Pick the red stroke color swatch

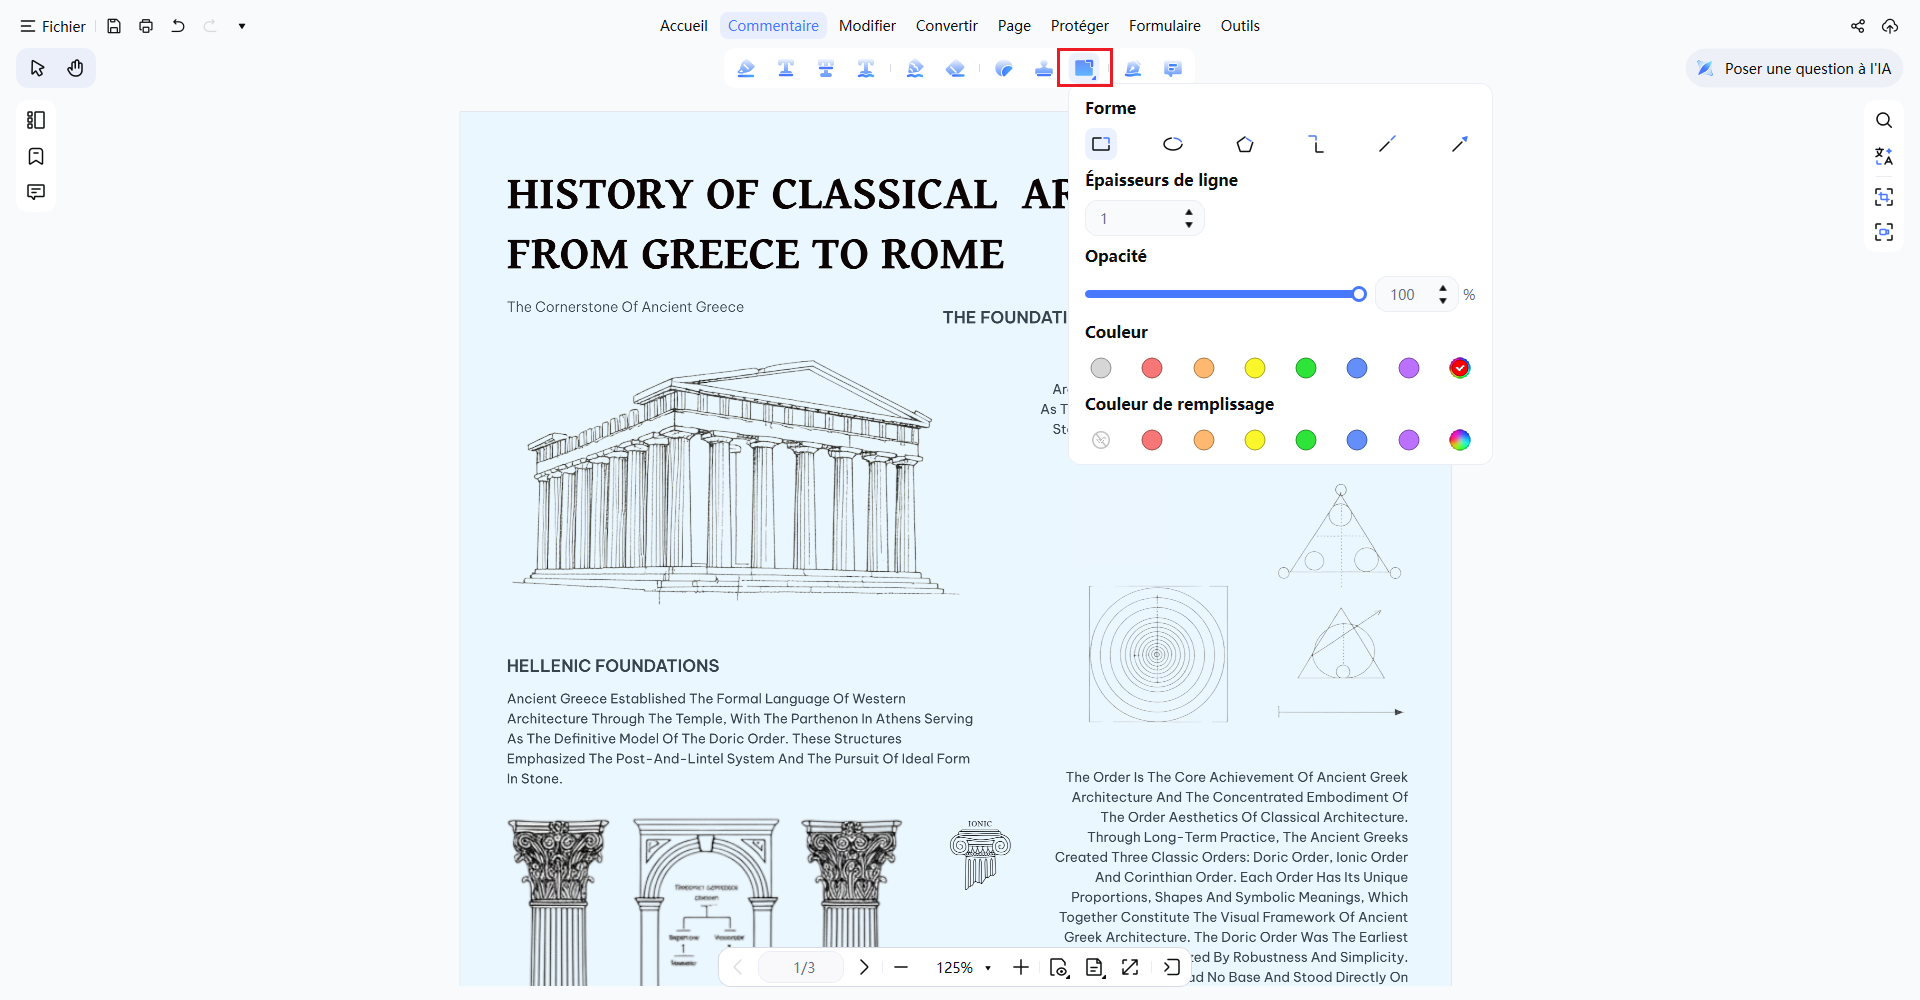point(1152,368)
